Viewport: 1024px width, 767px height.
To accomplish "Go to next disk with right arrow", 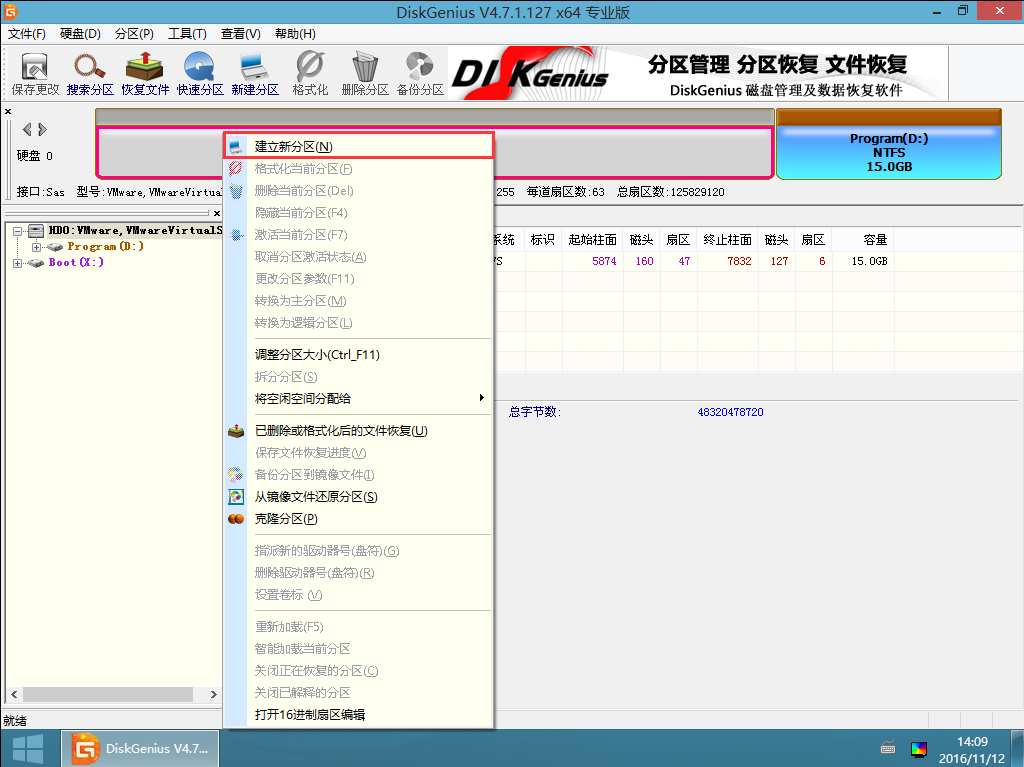I will (x=42, y=129).
